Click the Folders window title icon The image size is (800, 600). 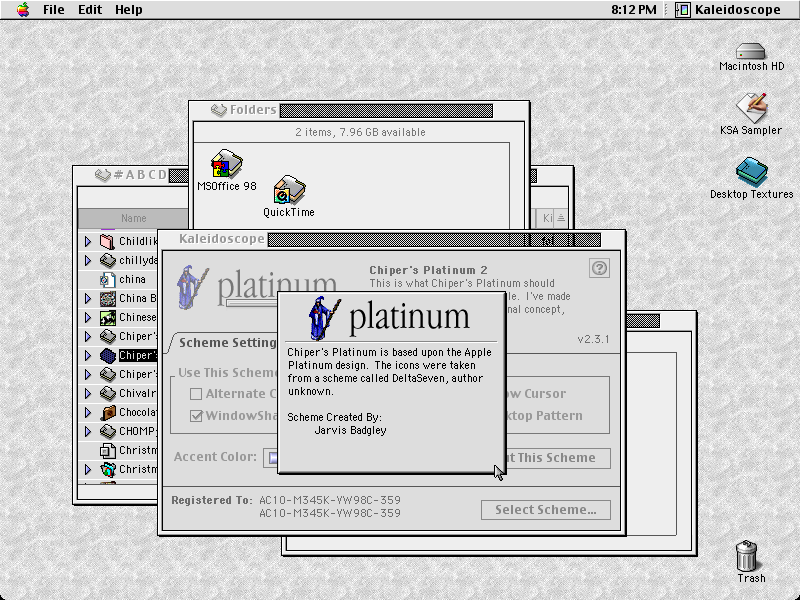click(x=219, y=110)
